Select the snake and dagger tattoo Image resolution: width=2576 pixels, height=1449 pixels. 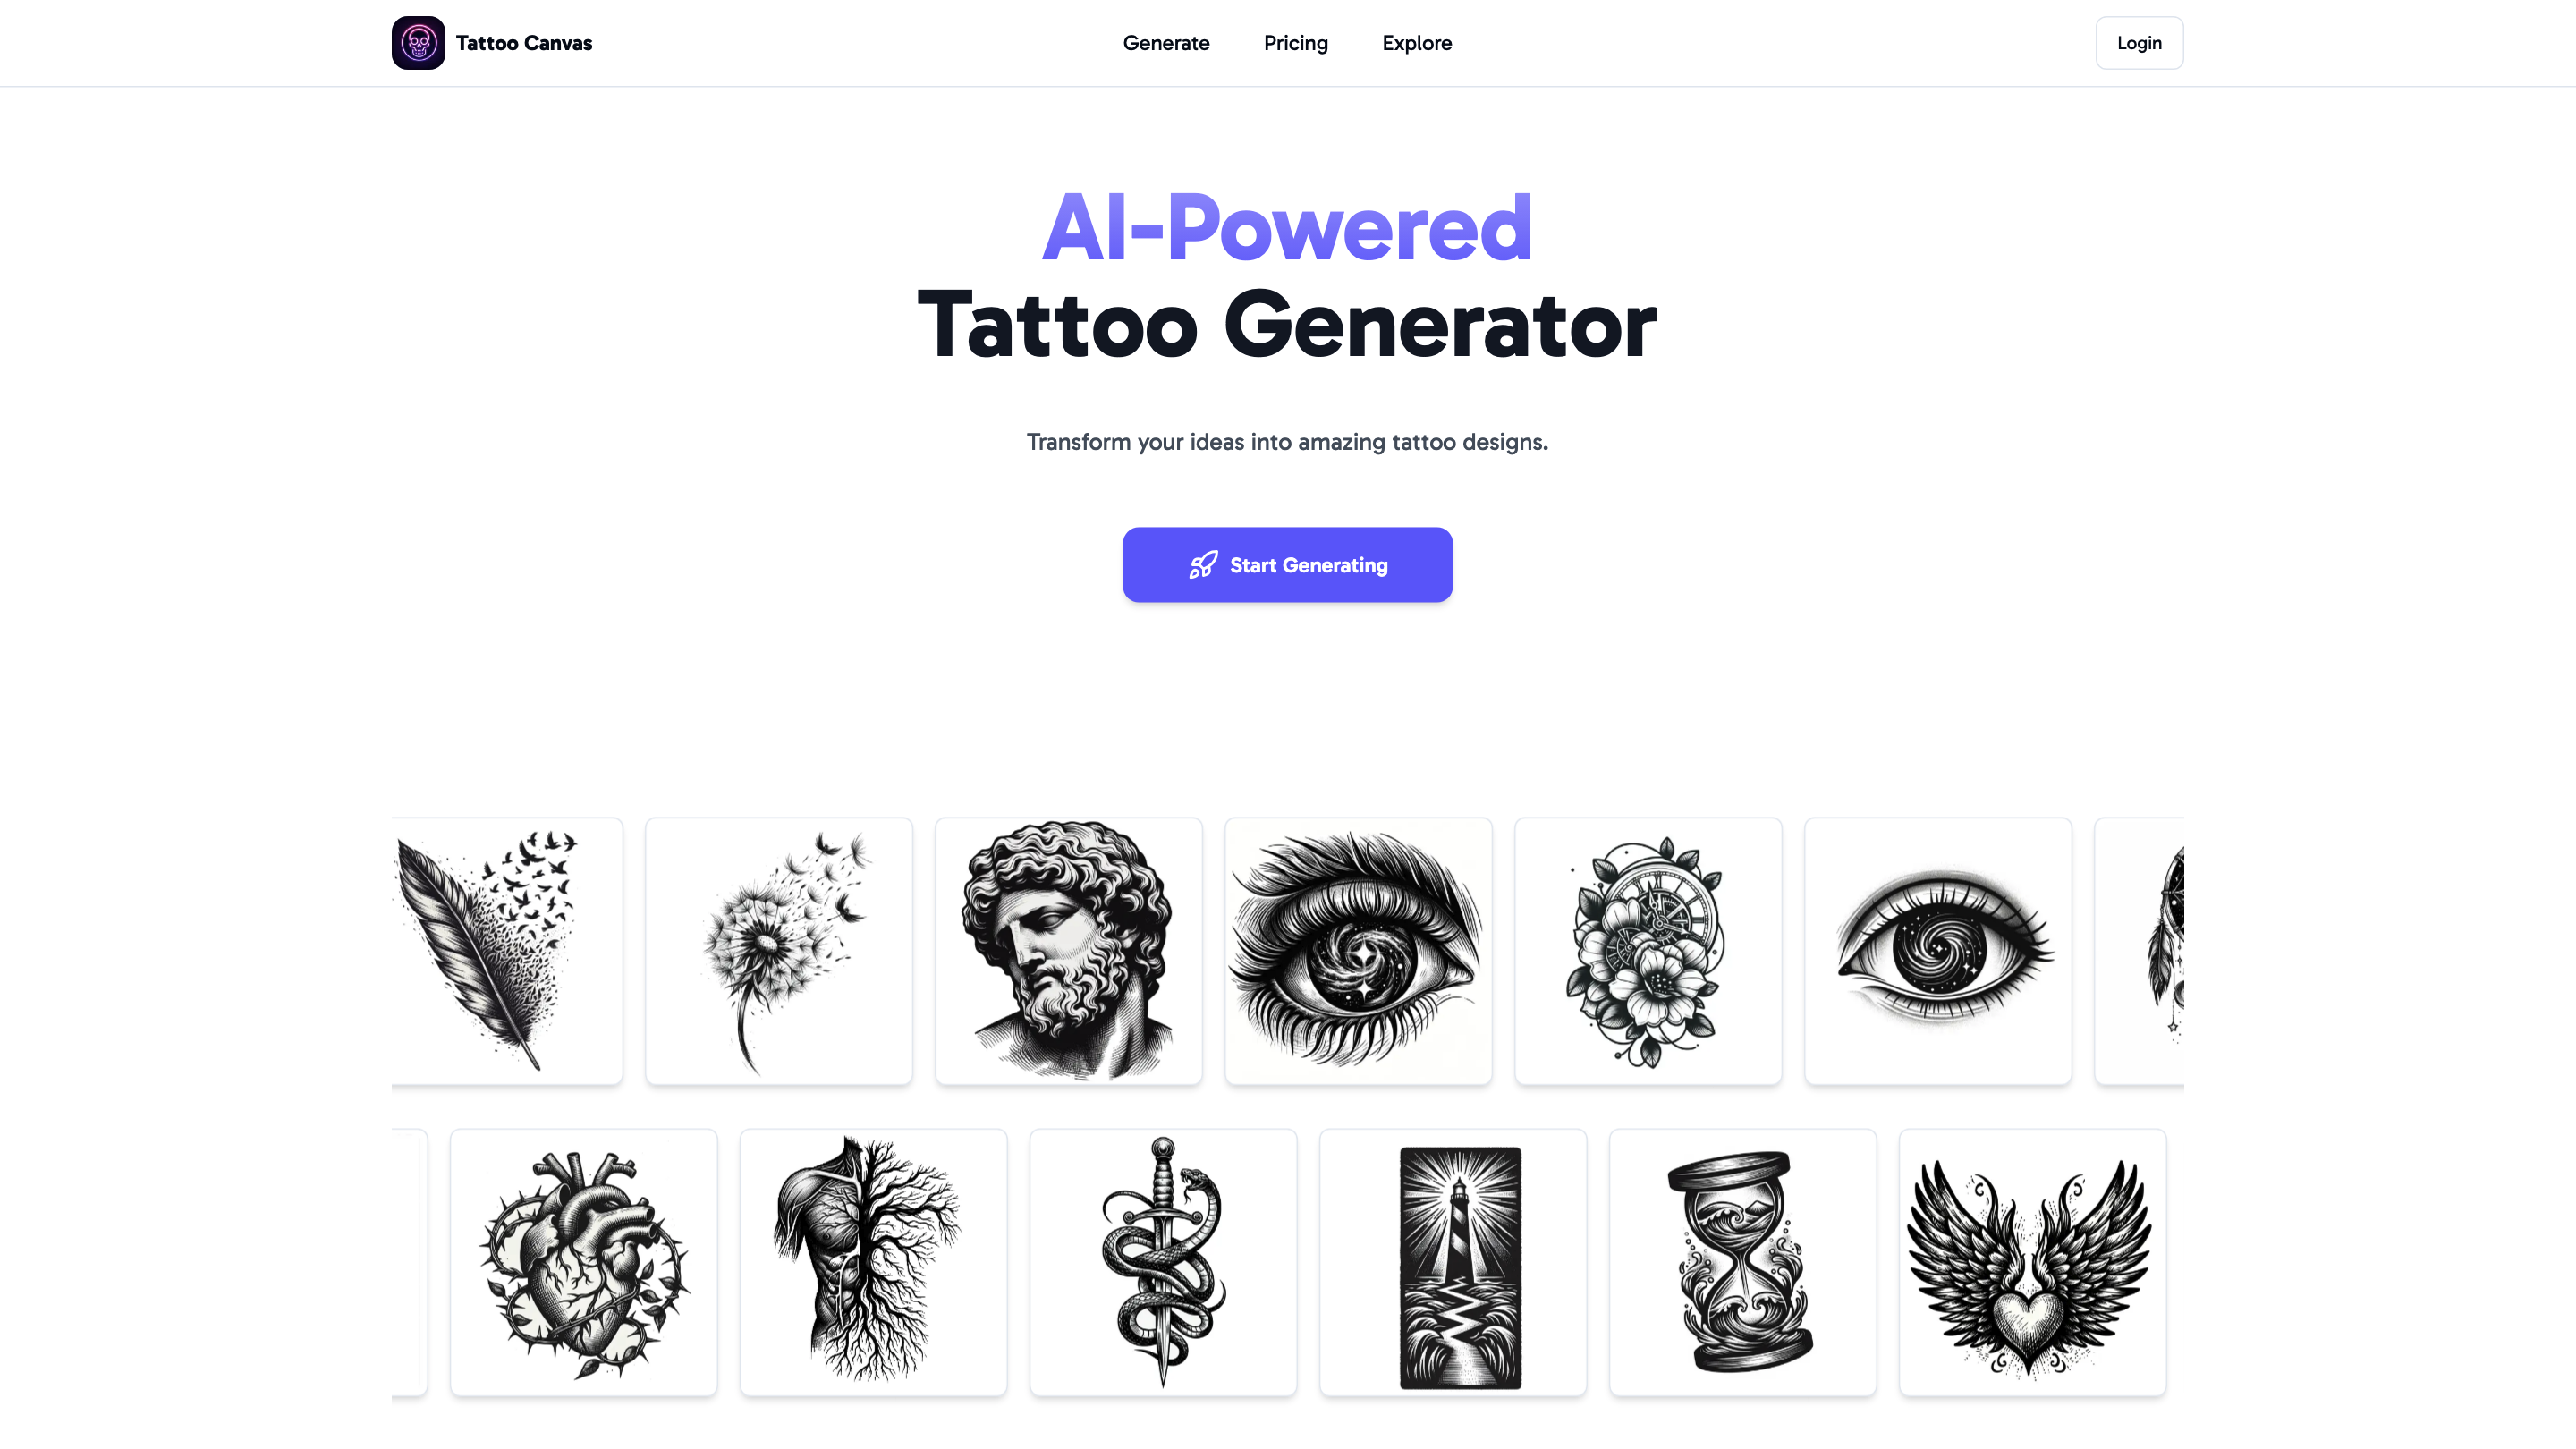pos(1163,1262)
